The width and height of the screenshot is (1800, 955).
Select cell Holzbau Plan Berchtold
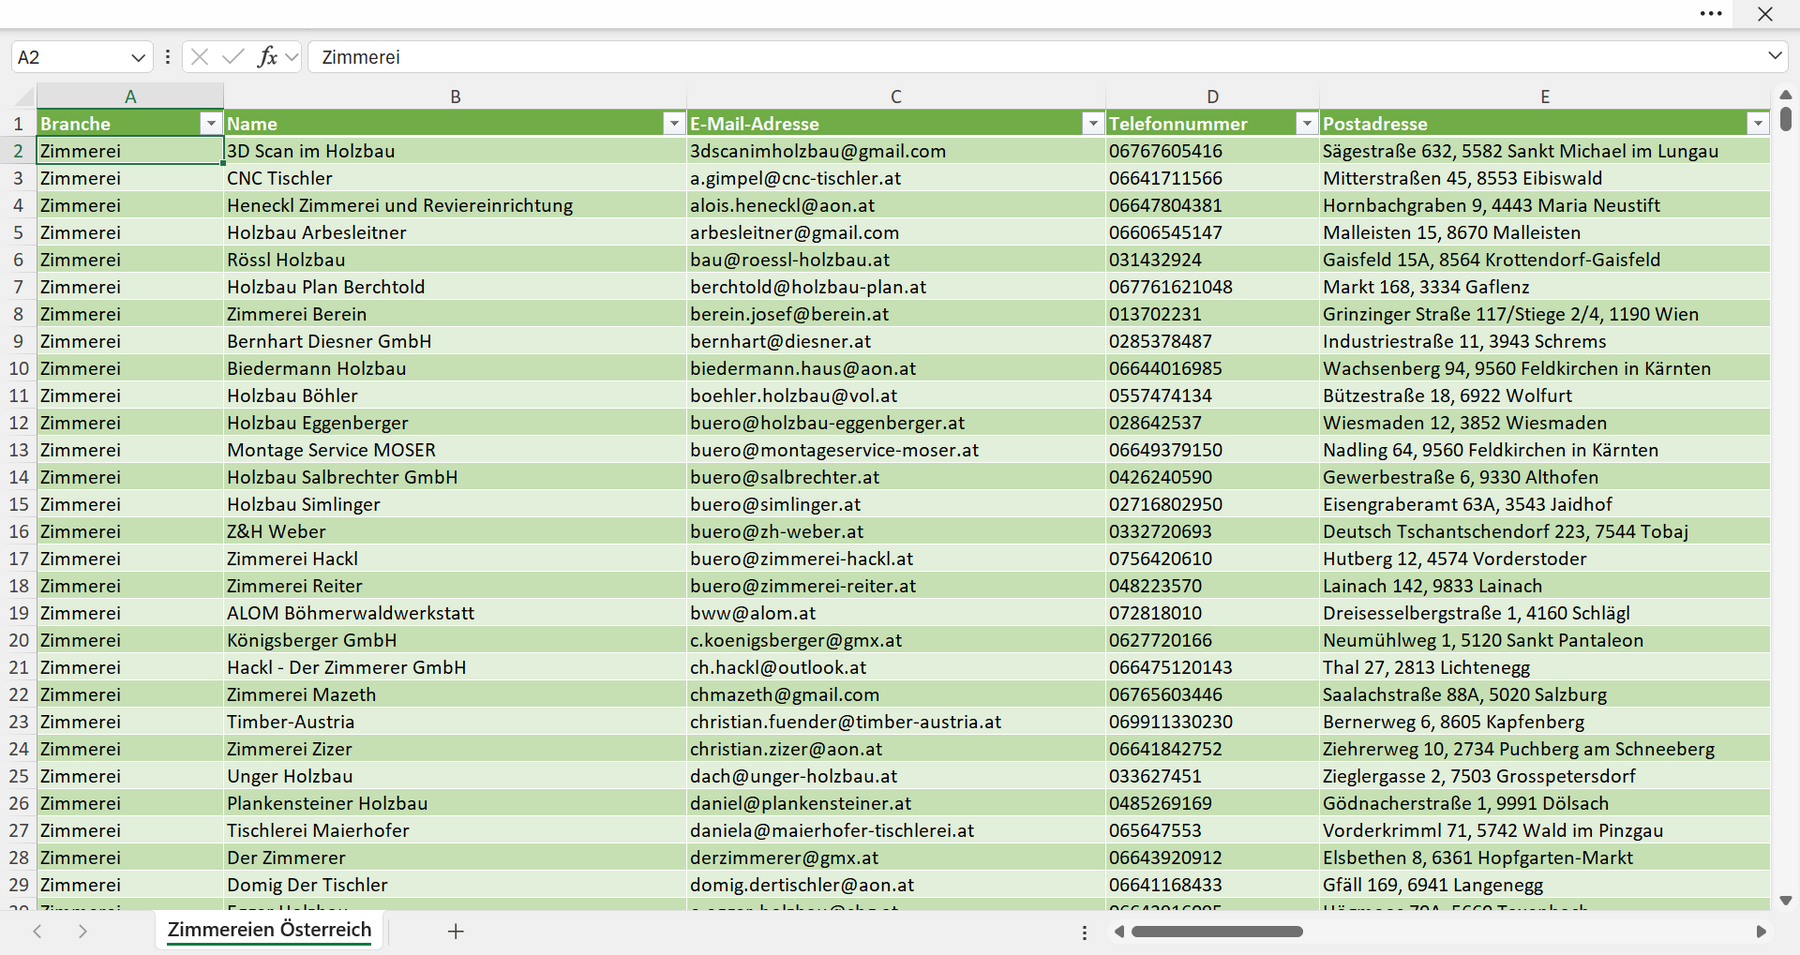(455, 287)
